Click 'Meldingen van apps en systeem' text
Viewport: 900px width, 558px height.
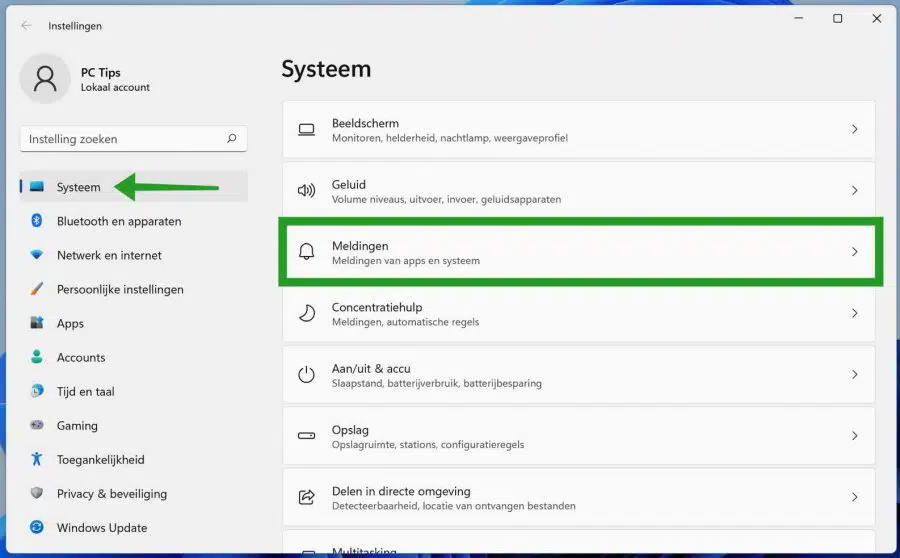tap(406, 261)
